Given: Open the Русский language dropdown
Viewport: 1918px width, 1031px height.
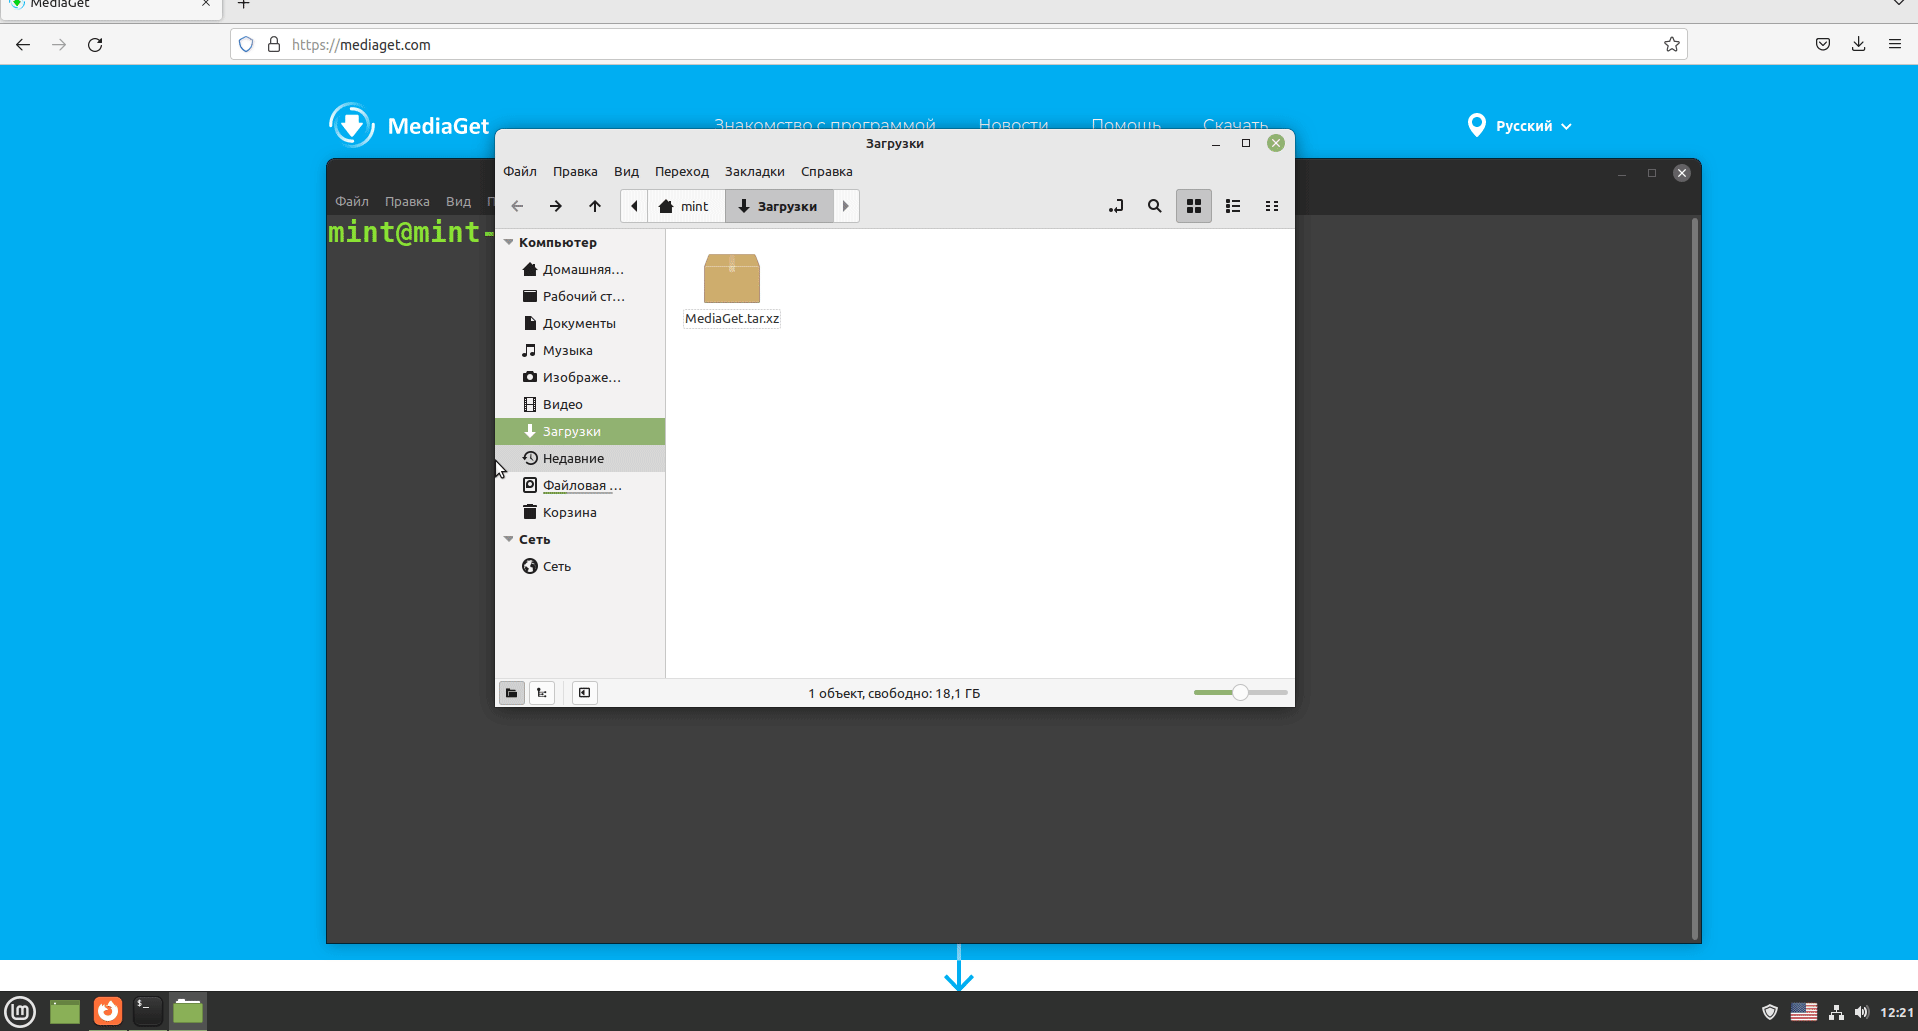Looking at the screenshot, I should pyautogui.click(x=1520, y=126).
